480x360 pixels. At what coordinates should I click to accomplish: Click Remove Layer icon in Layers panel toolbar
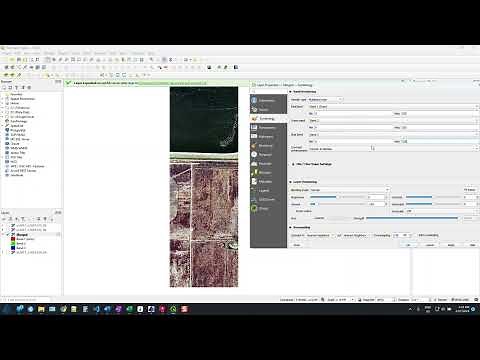51,219
